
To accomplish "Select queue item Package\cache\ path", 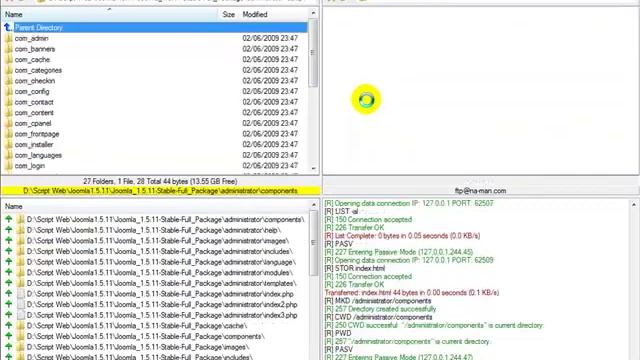I will [137, 326].
